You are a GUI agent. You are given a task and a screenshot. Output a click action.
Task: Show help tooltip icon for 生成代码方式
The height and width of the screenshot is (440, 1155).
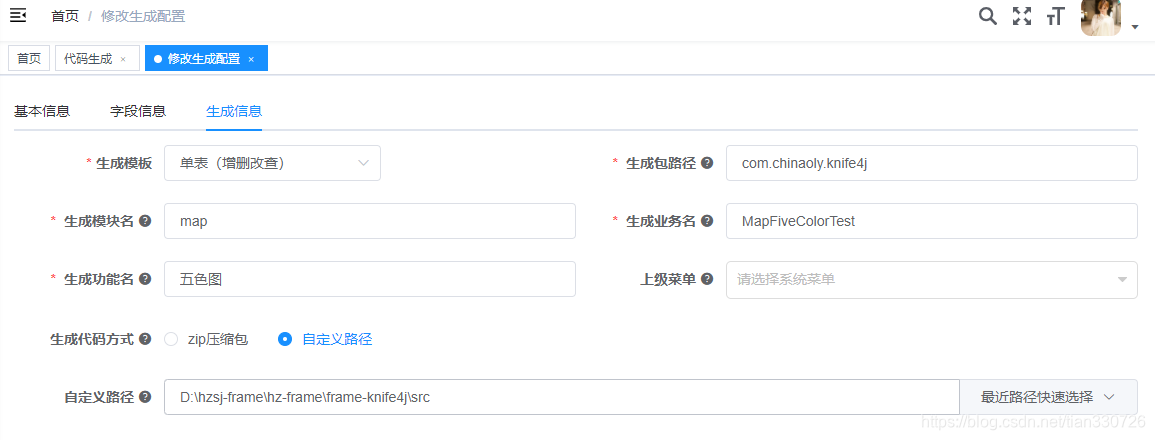[x=145, y=339]
